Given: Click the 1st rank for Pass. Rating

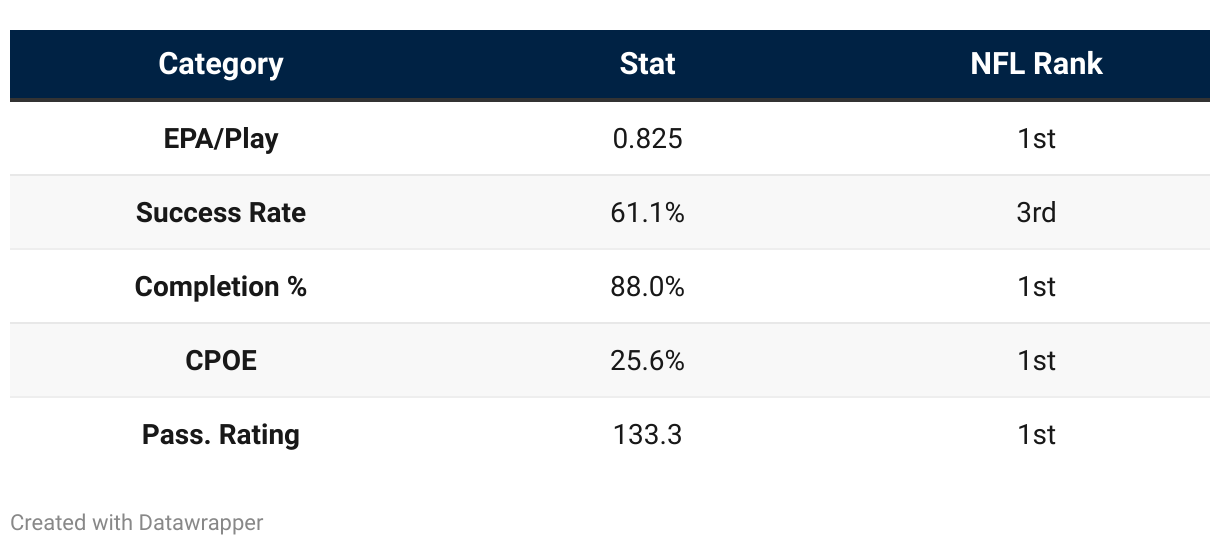Looking at the screenshot, I should point(1036,434).
